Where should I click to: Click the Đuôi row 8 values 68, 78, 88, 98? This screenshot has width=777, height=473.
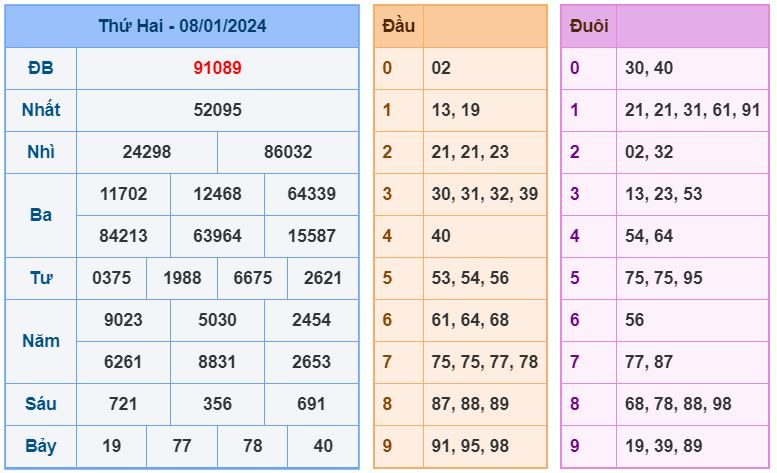click(x=678, y=404)
